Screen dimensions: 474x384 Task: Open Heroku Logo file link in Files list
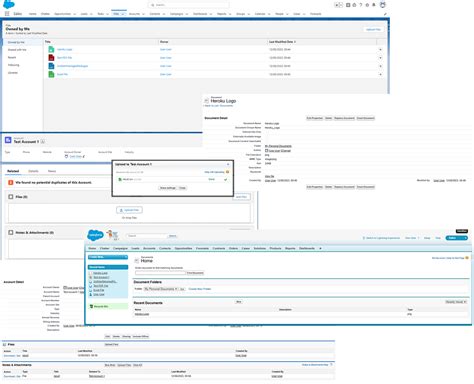(64, 49)
